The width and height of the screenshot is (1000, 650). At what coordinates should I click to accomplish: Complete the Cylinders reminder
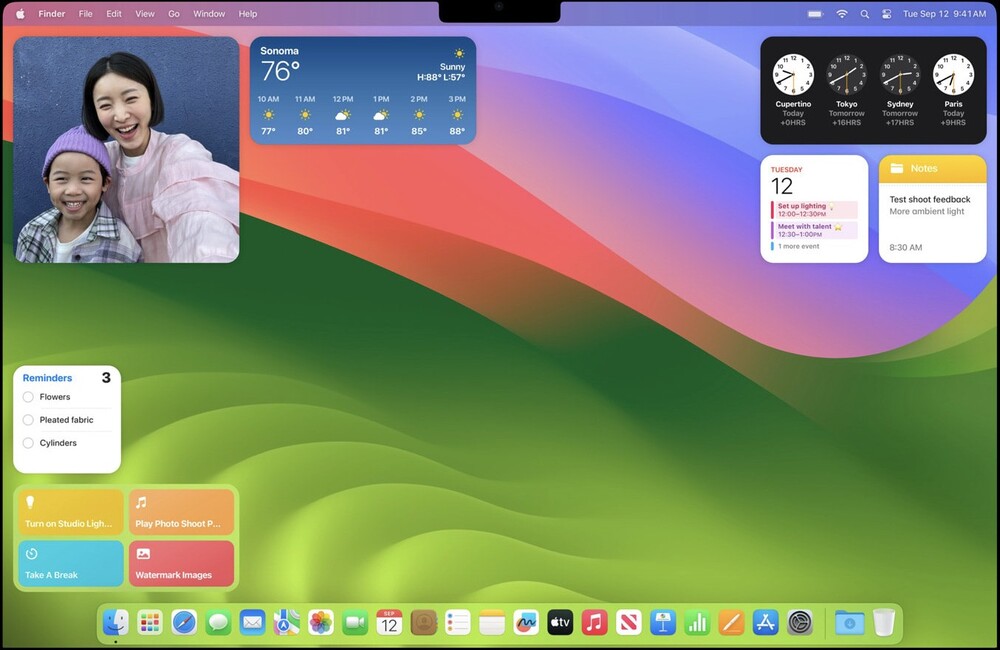(x=28, y=443)
